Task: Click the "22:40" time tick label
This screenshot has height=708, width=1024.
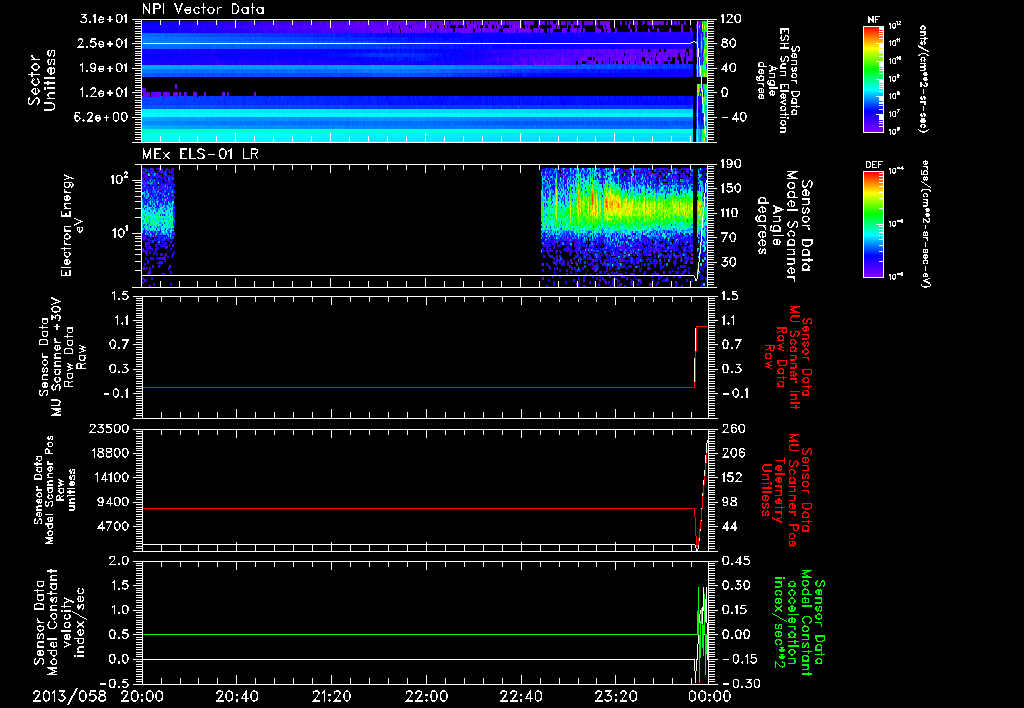Action: (x=521, y=696)
